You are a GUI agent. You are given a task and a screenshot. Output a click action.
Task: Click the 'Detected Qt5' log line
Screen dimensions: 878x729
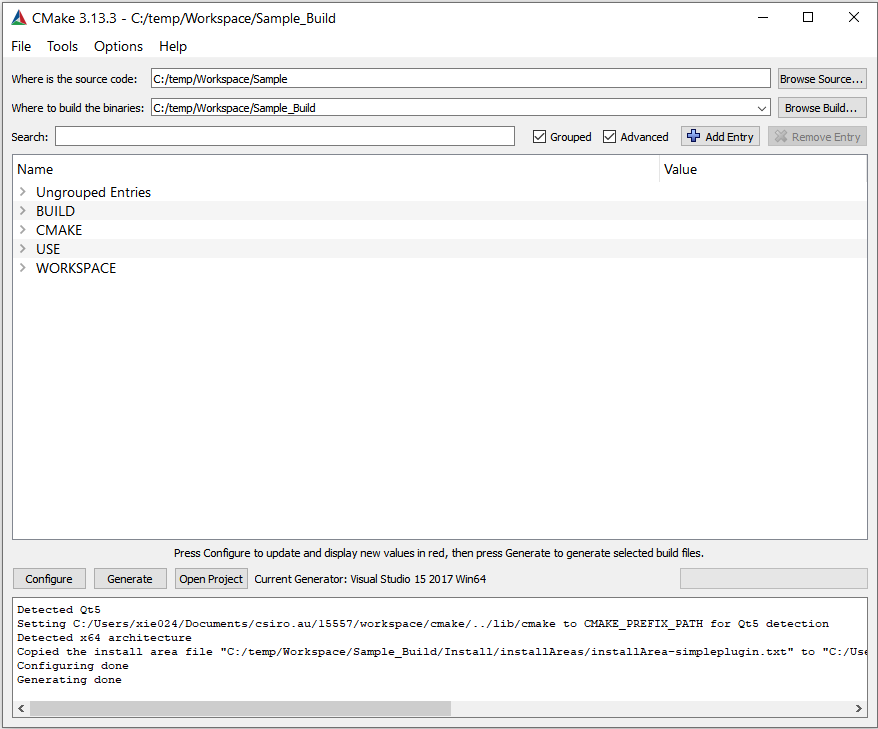pos(59,610)
